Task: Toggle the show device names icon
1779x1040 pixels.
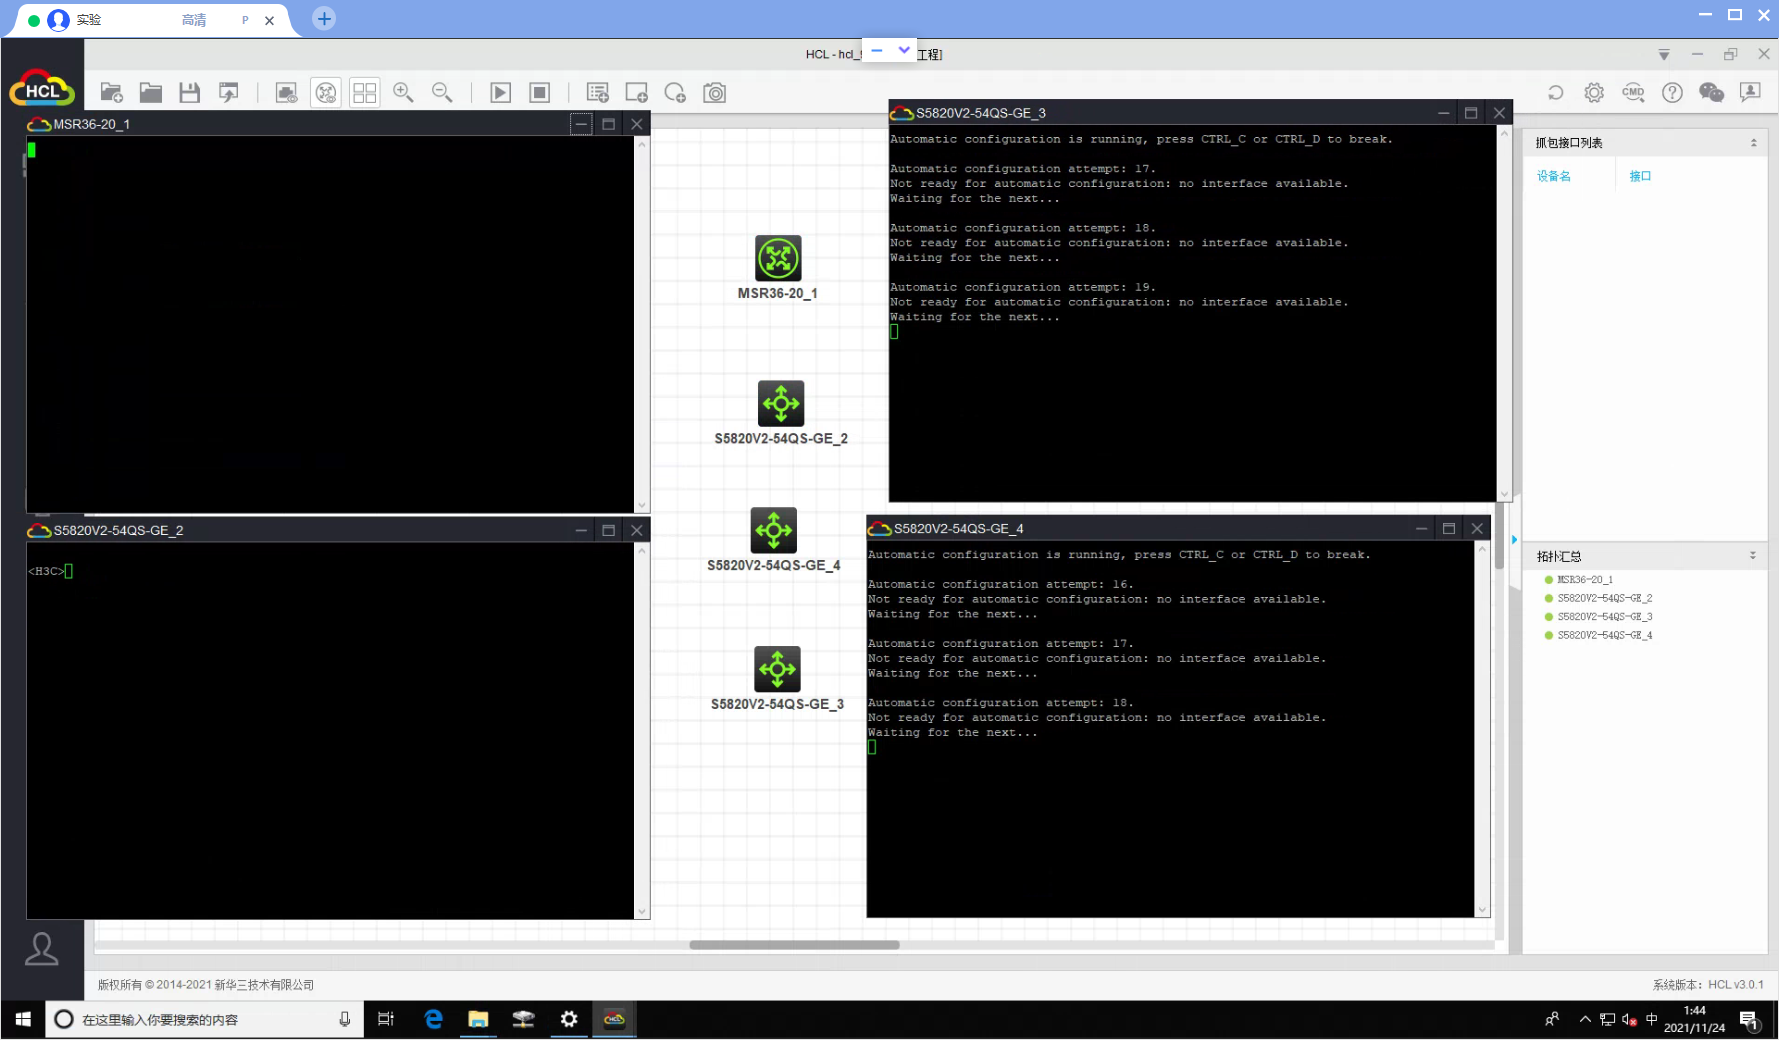Action: point(326,93)
